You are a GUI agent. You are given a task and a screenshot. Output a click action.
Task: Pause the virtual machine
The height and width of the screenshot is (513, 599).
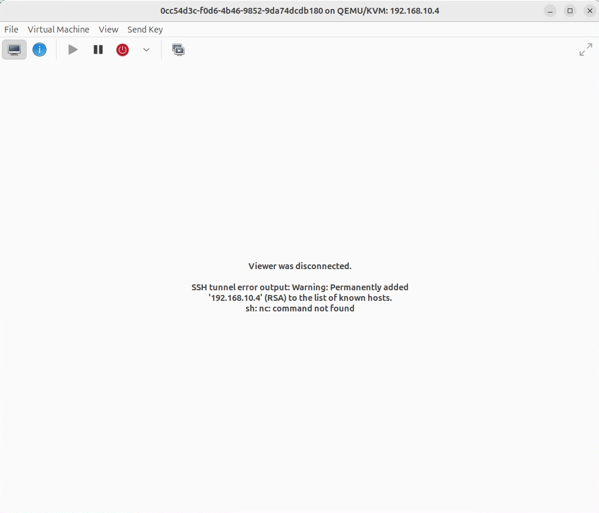point(98,50)
